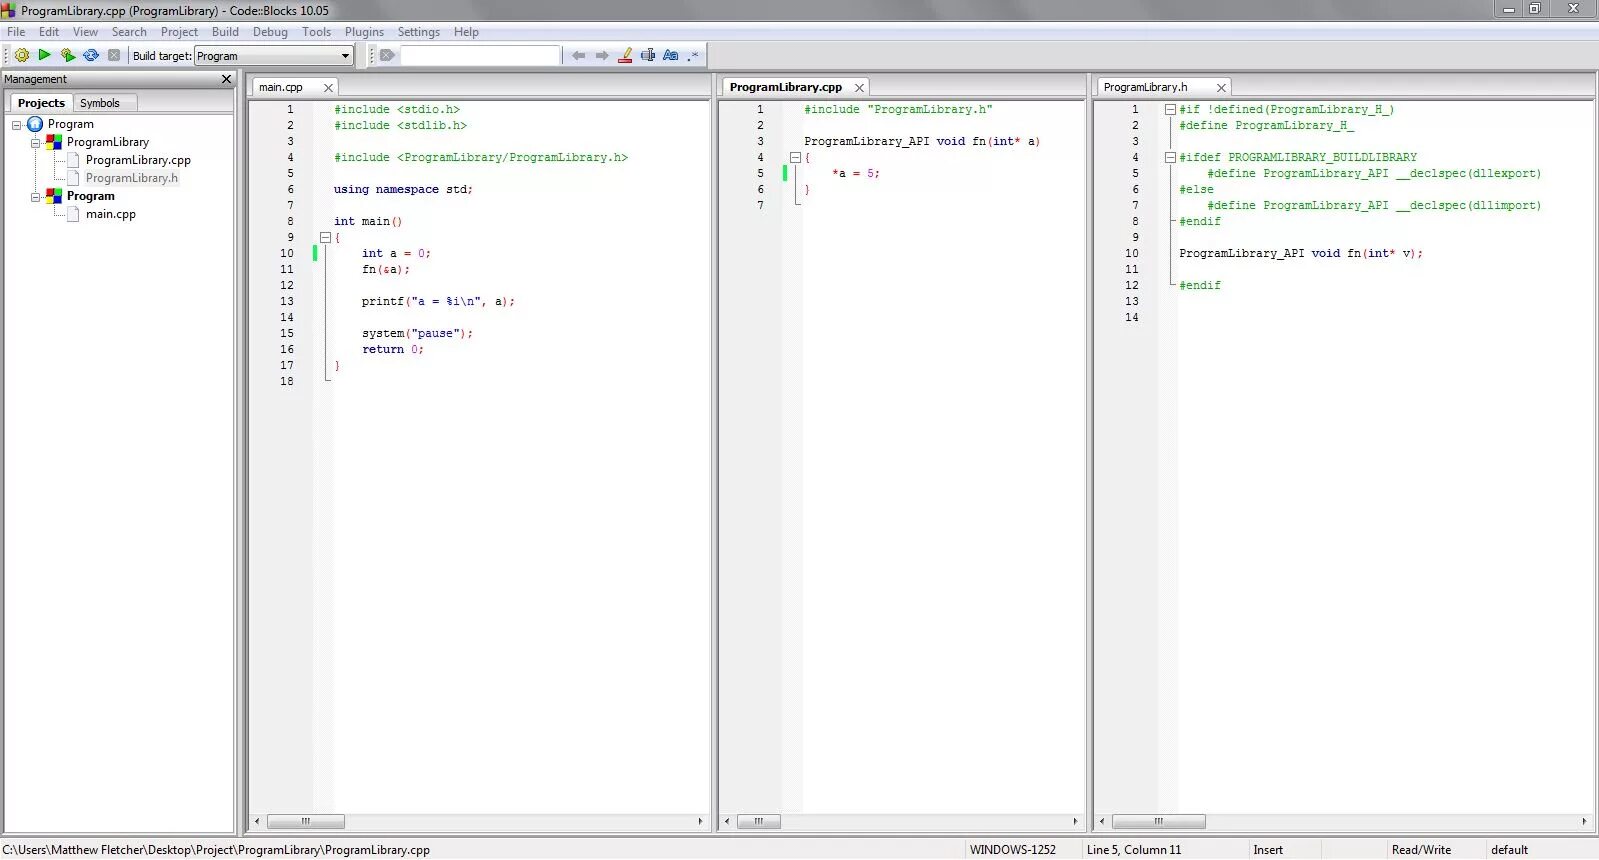
Task: Open the Project menu
Action: tap(179, 32)
